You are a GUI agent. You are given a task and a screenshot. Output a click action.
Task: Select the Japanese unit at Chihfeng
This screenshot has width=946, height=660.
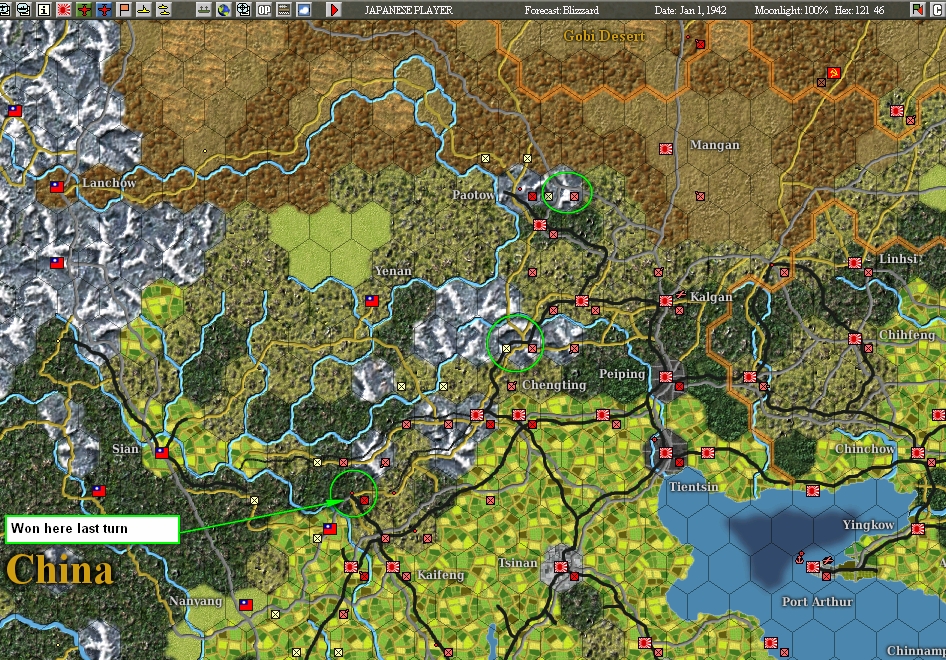tap(855, 338)
